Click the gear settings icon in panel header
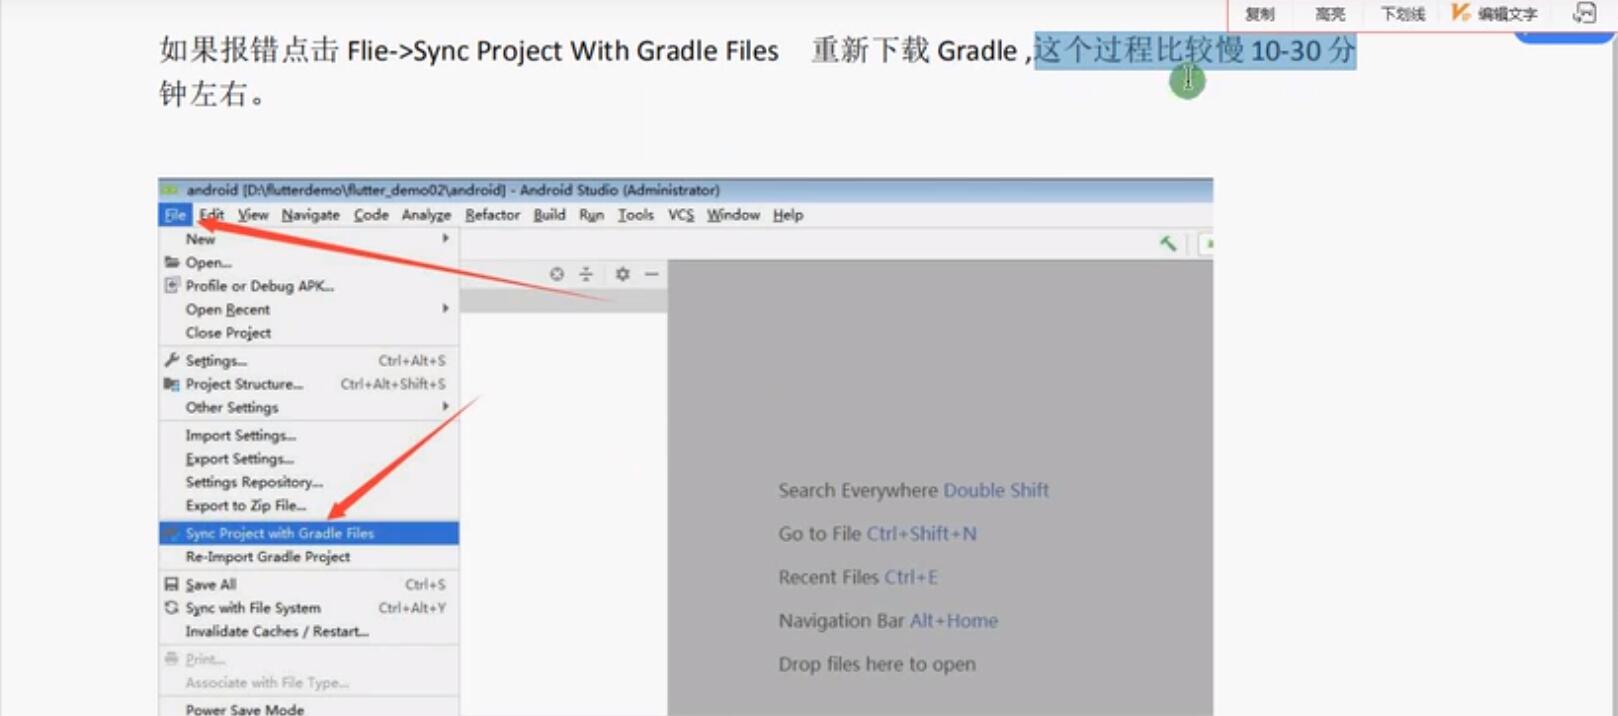 pyautogui.click(x=622, y=274)
